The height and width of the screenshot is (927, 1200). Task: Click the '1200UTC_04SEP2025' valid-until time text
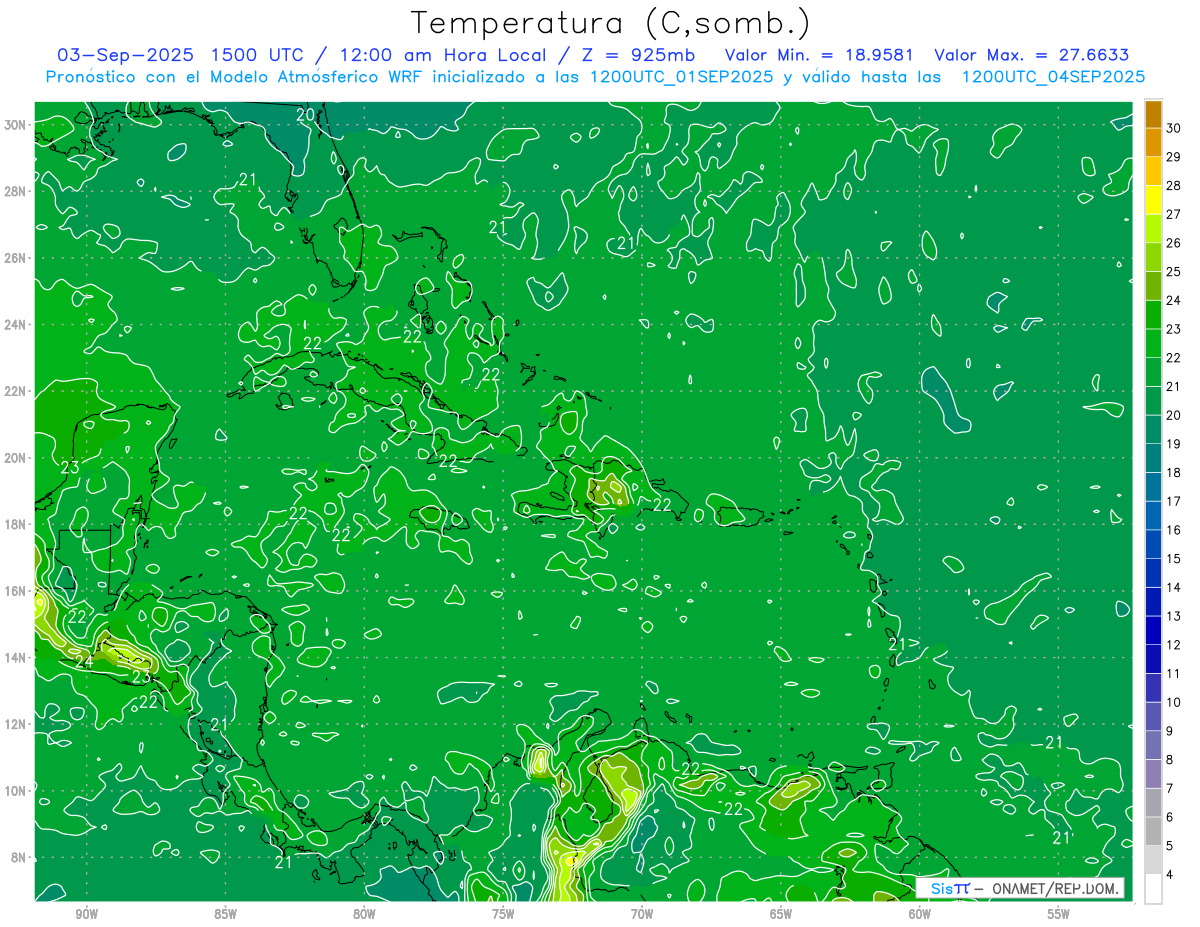point(1053,77)
